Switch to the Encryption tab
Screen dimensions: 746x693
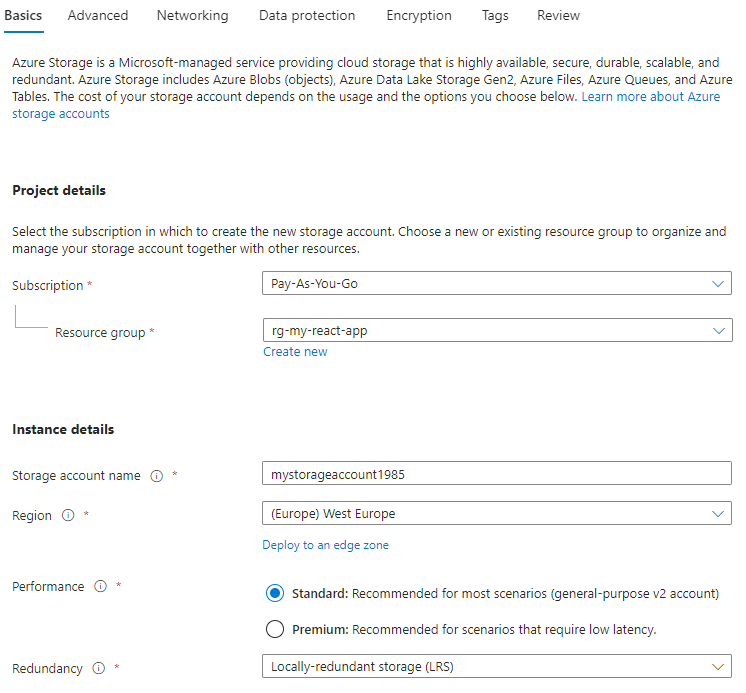(419, 16)
